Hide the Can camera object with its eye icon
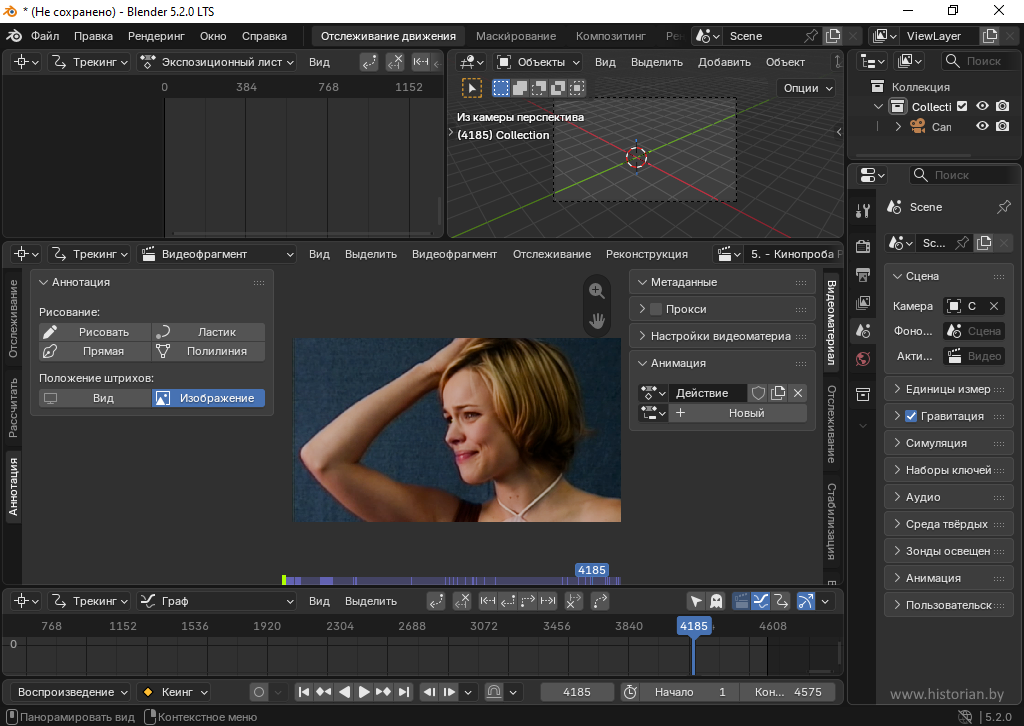 point(982,126)
